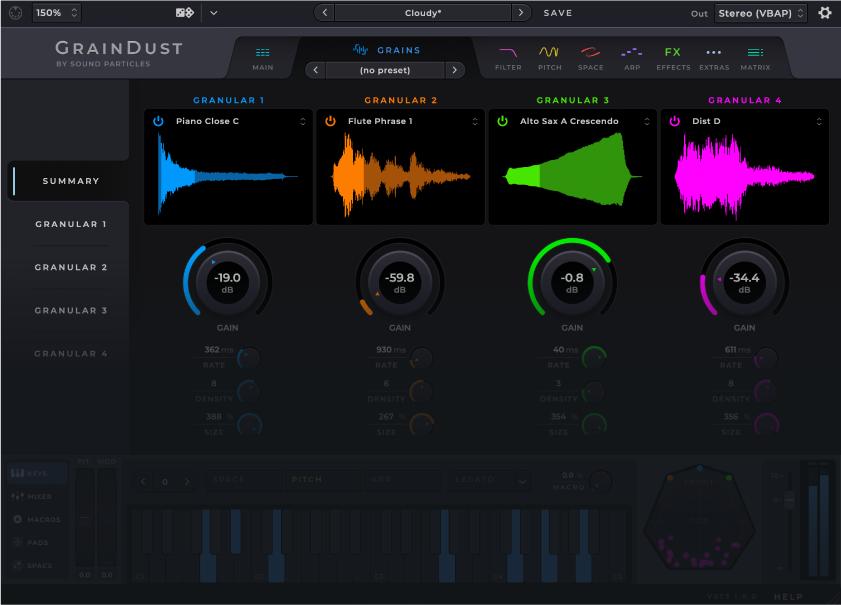Expand the Legato mode dropdown
The width and height of the screenshot is (841, 605).
522,481
